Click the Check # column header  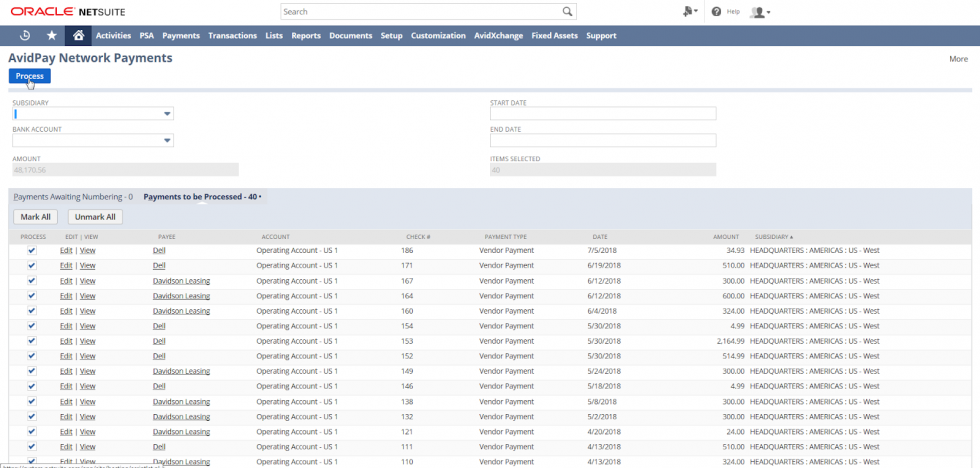click(x=418, y=237)
